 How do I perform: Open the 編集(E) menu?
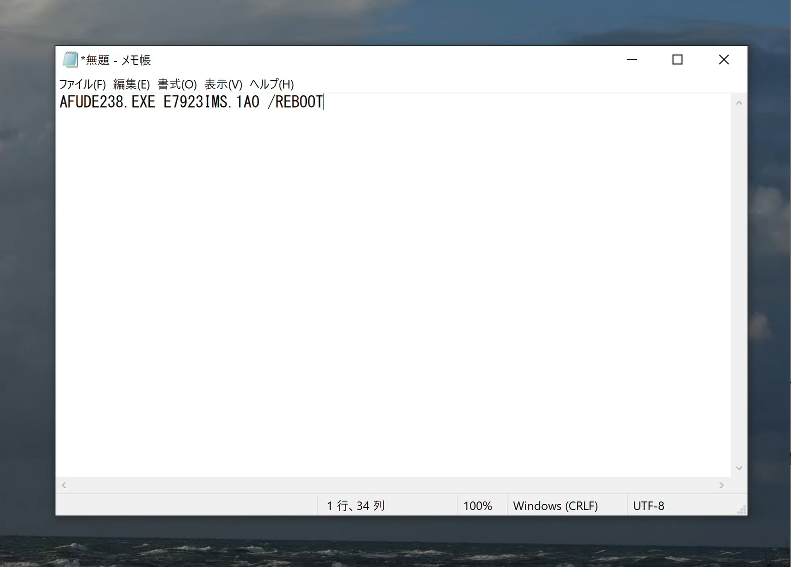132,84
